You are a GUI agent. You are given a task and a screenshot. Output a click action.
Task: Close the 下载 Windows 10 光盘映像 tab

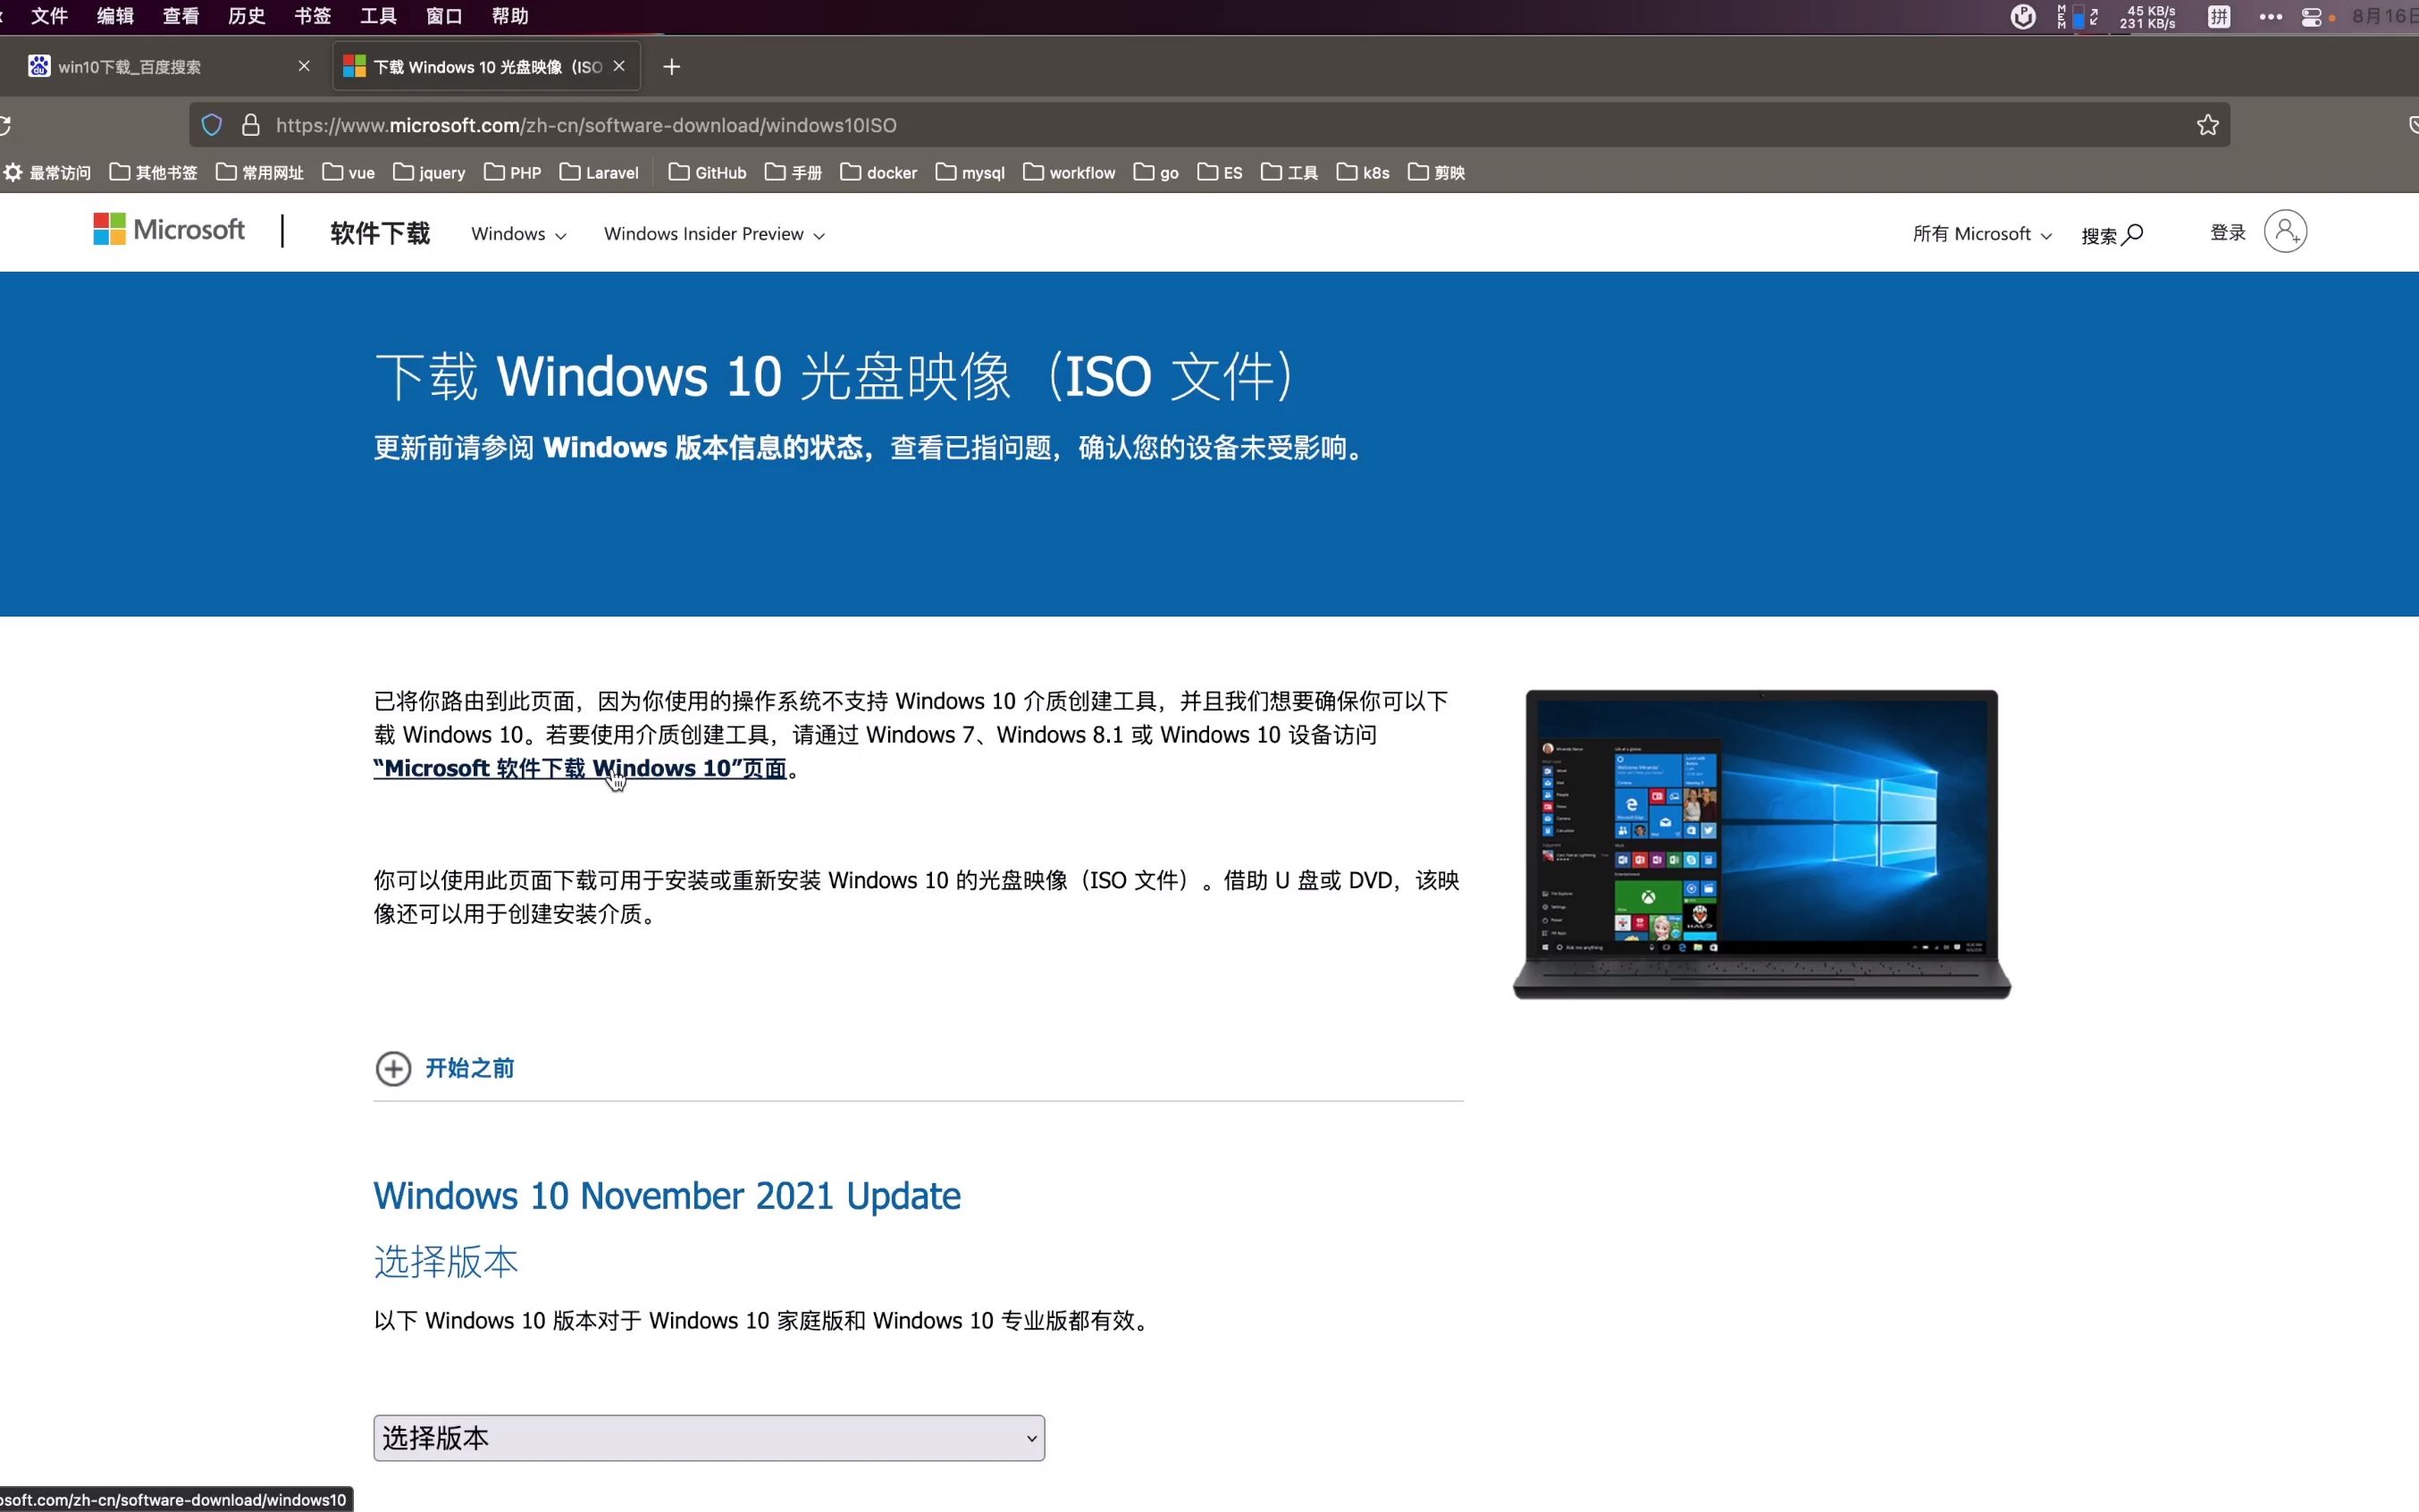tap(619, 66)
